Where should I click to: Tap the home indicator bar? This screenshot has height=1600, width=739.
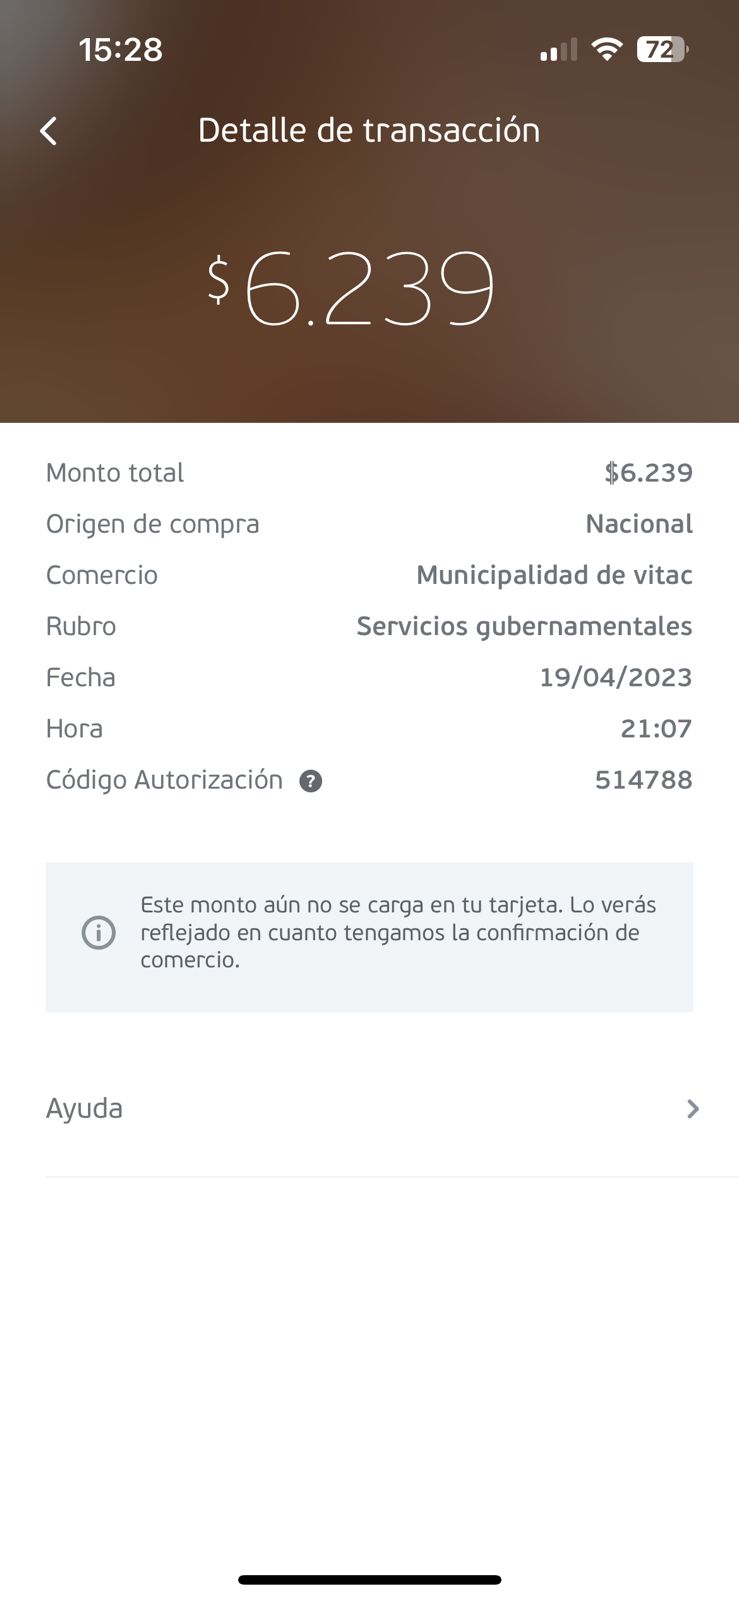(x=369, y=1580)
